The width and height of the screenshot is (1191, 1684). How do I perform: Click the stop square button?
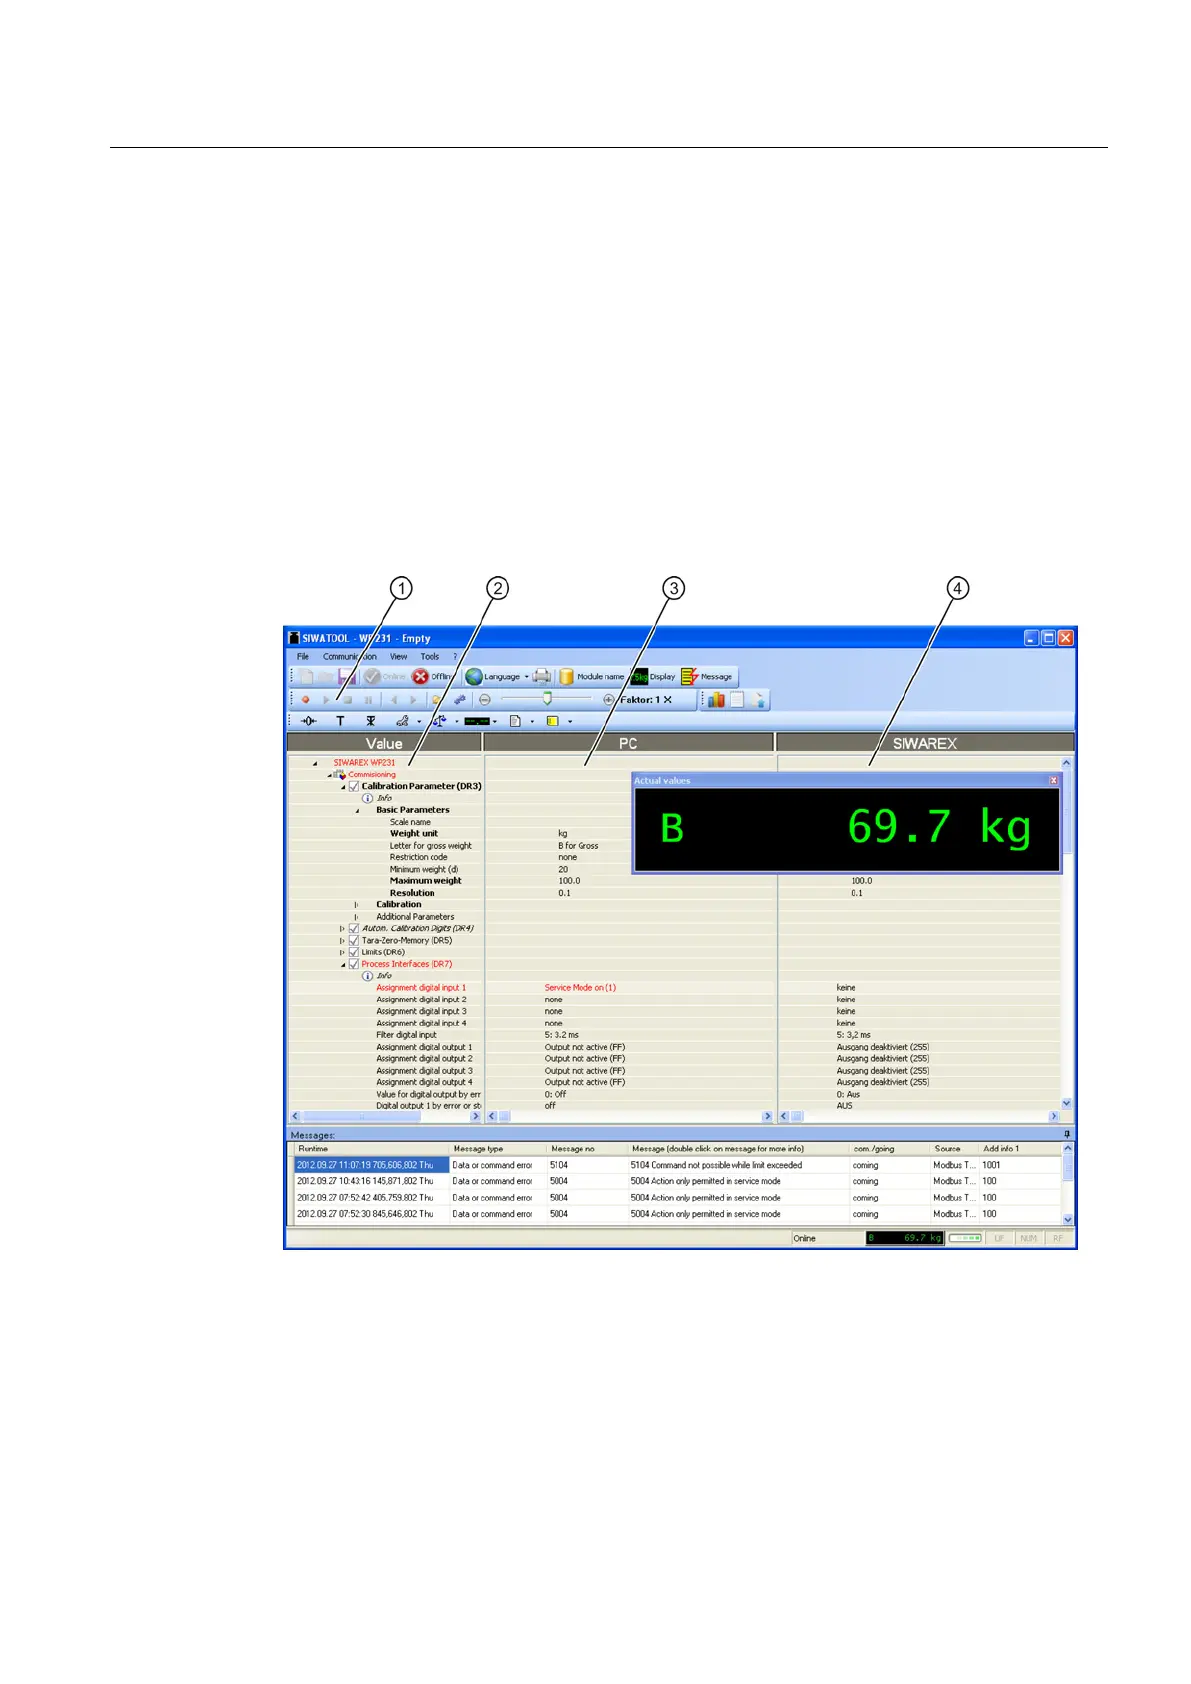pos(347,700)
